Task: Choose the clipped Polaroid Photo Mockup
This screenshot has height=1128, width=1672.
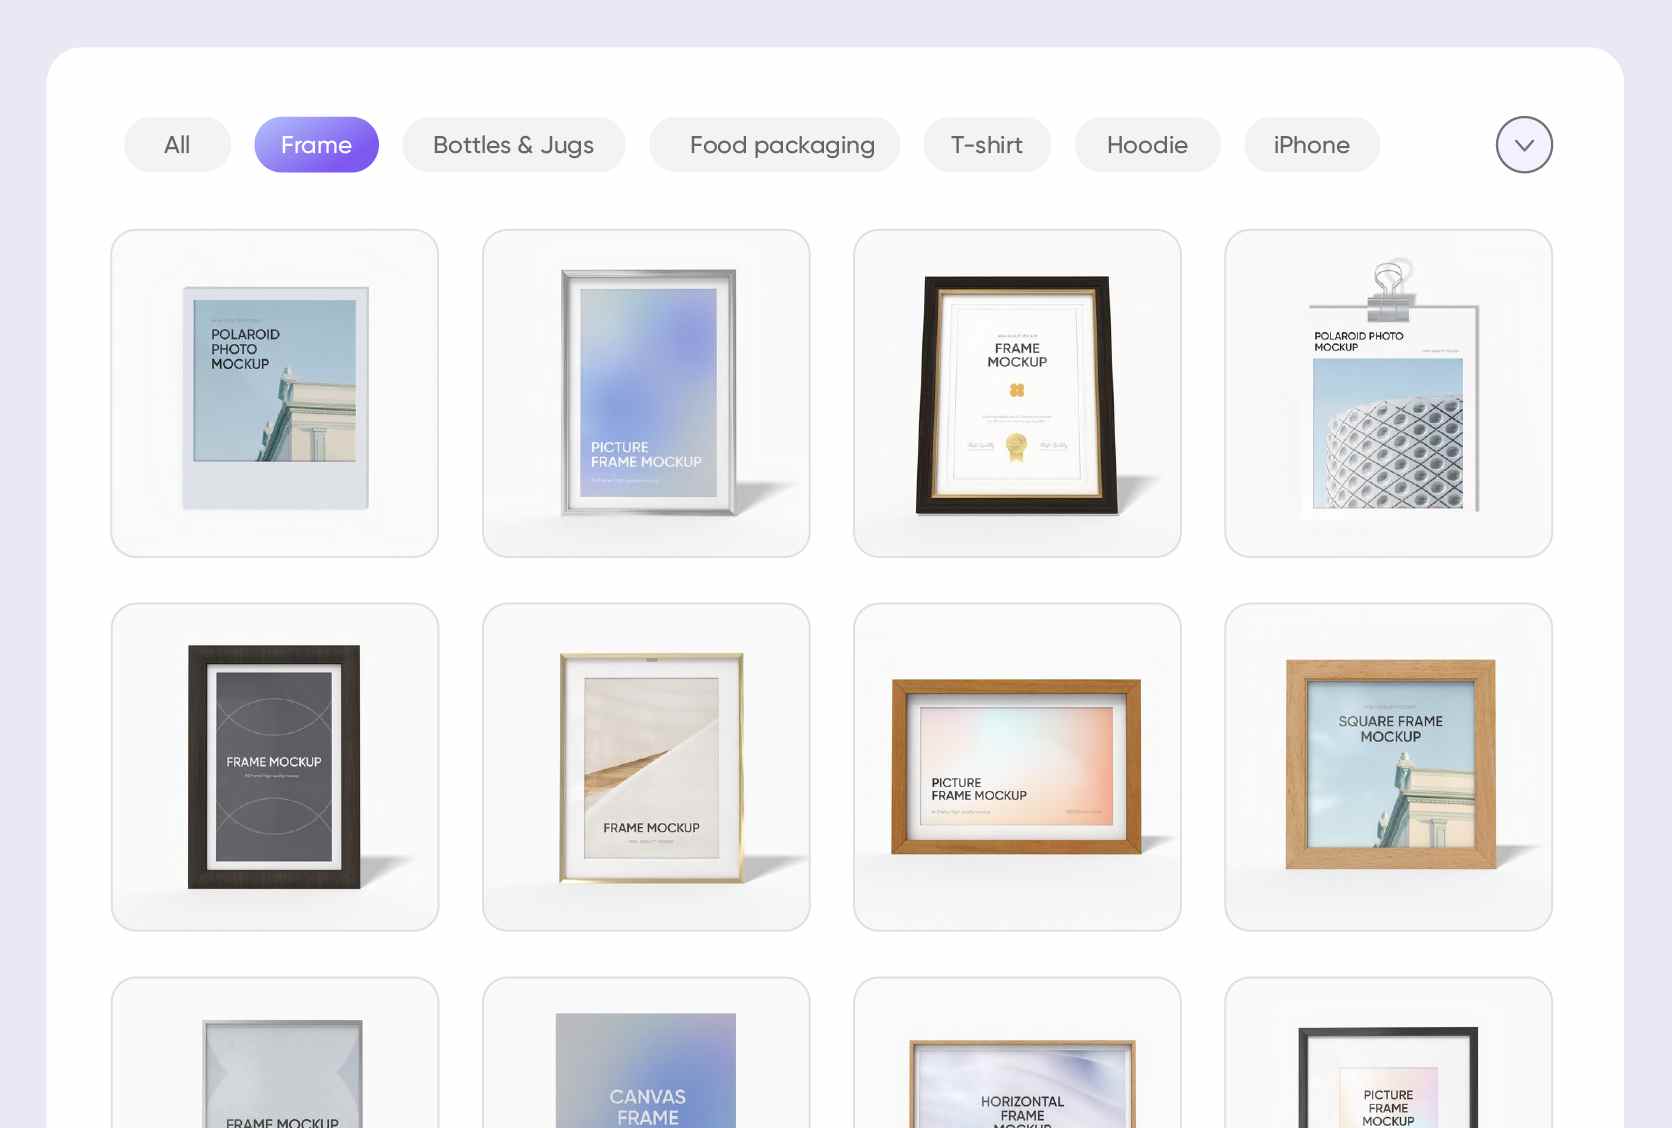Action: click(x=1388, y=394)
